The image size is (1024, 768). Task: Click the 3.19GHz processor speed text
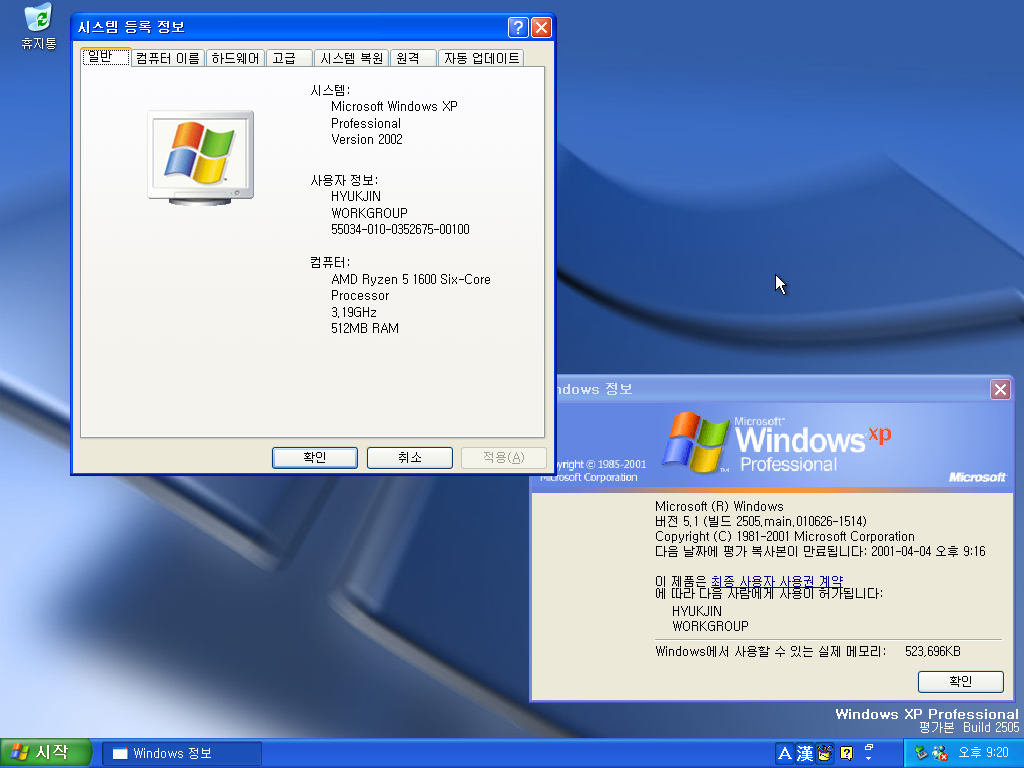click(x=354, y=312)
